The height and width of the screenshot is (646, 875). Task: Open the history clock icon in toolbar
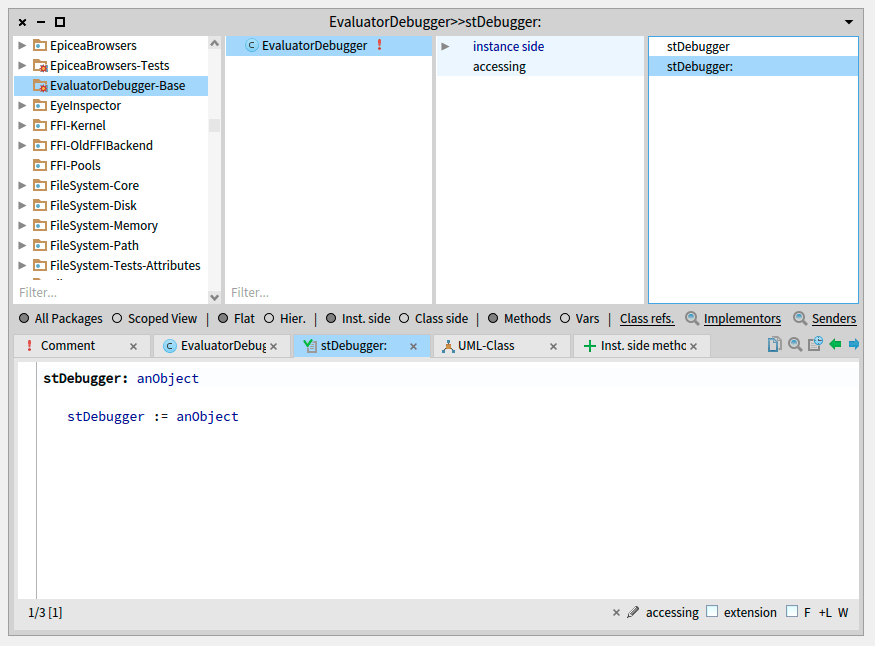coord(814,345)
